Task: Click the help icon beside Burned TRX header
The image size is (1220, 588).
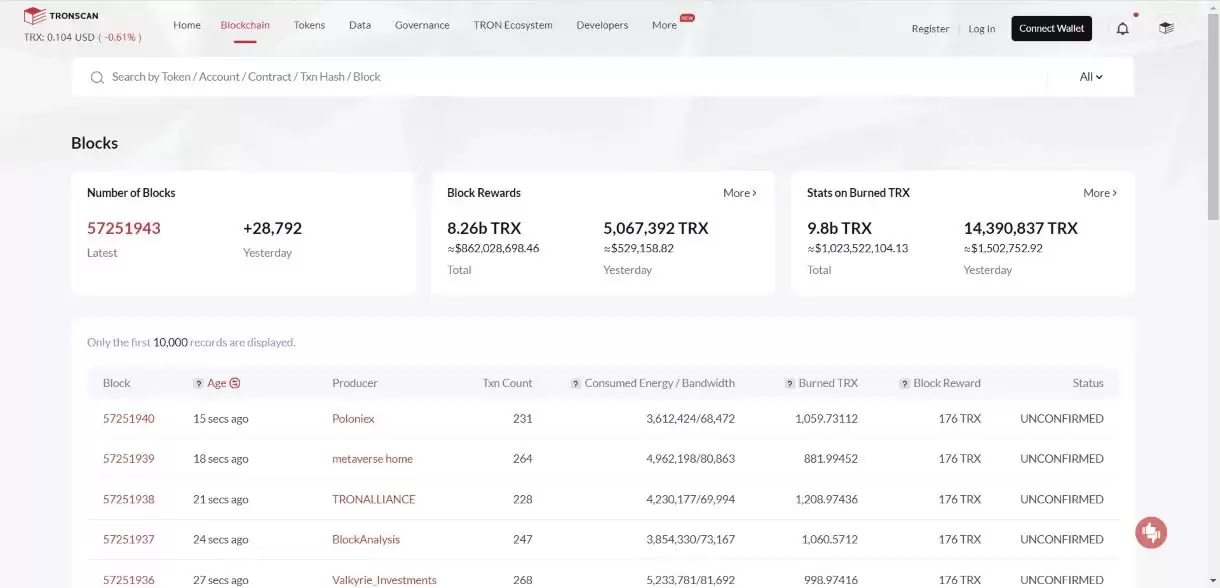Action: point(790,383)
